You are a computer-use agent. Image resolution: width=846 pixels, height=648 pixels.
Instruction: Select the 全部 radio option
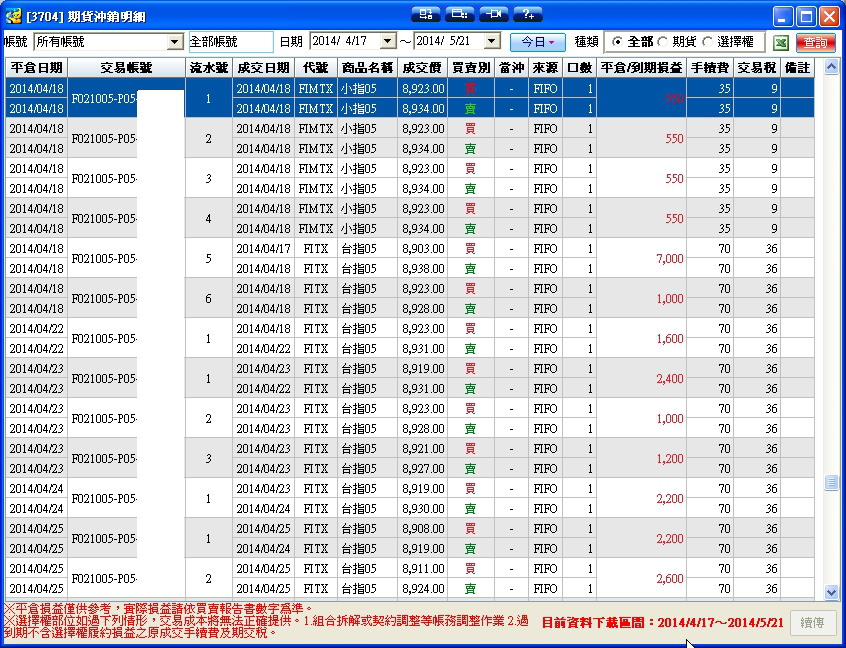(617, 42)
